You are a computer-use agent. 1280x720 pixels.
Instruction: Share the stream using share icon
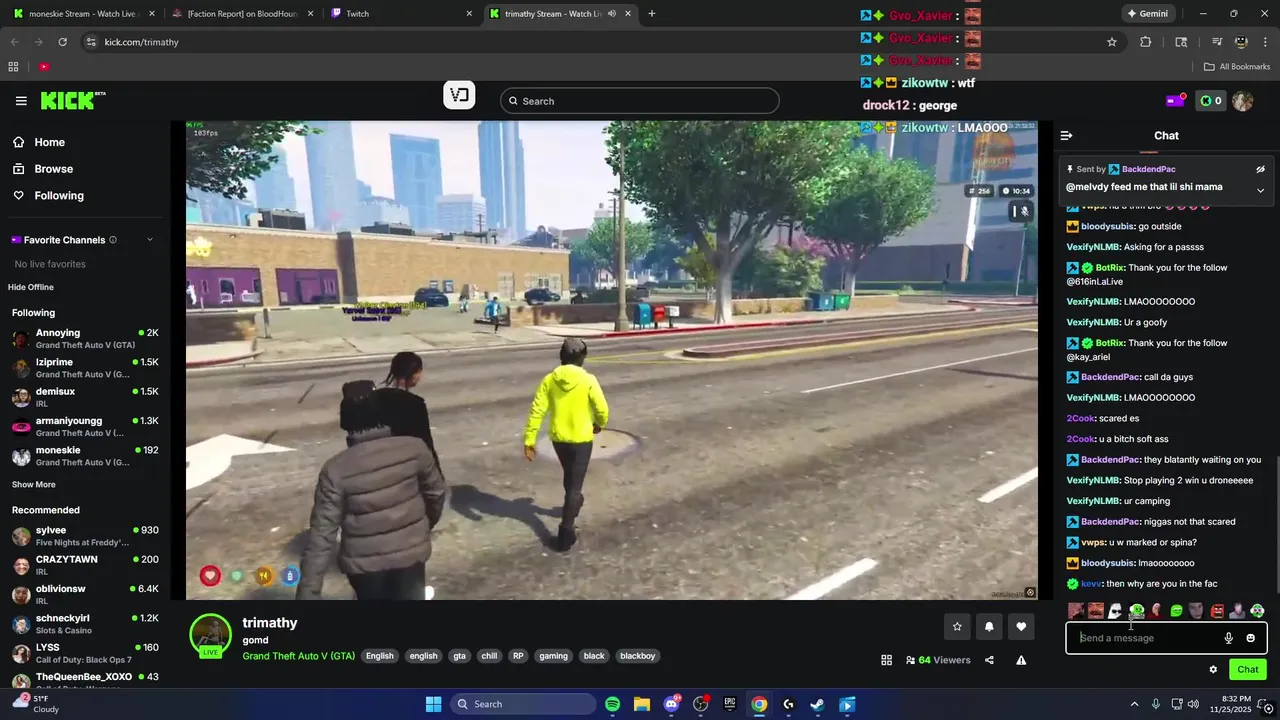[989, 660]
